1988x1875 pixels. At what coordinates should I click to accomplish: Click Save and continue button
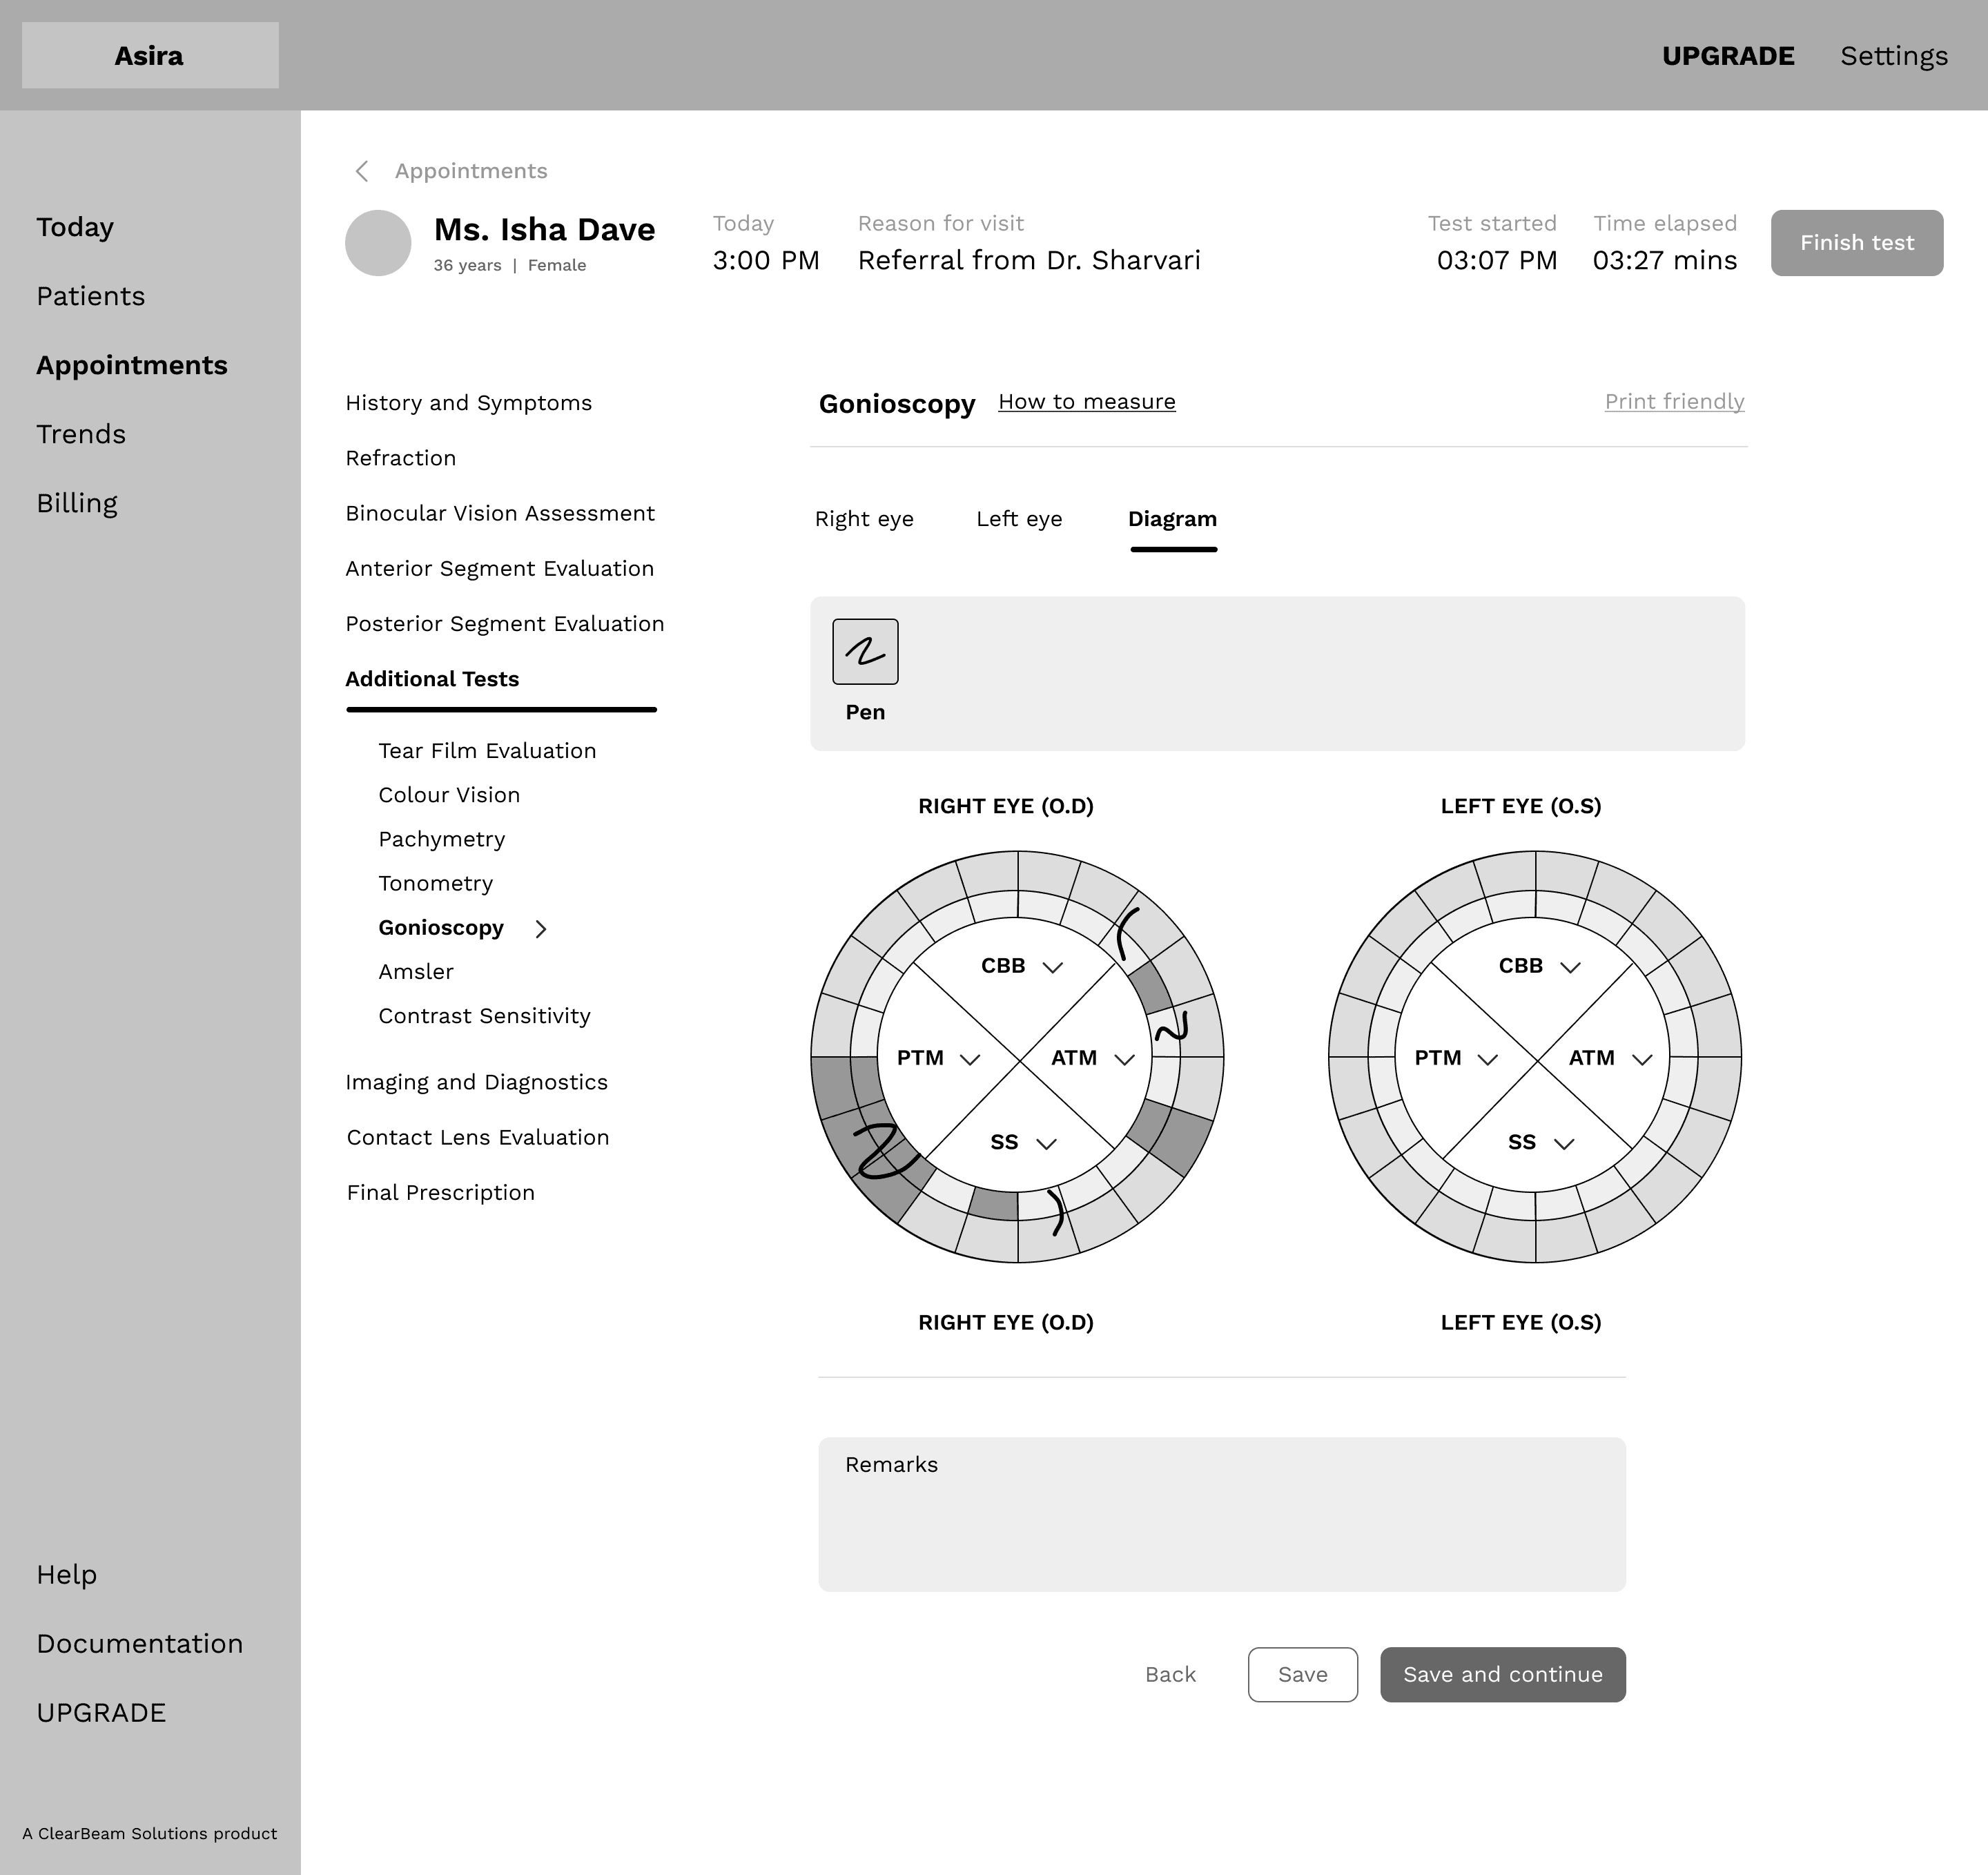point(1502,1674)
